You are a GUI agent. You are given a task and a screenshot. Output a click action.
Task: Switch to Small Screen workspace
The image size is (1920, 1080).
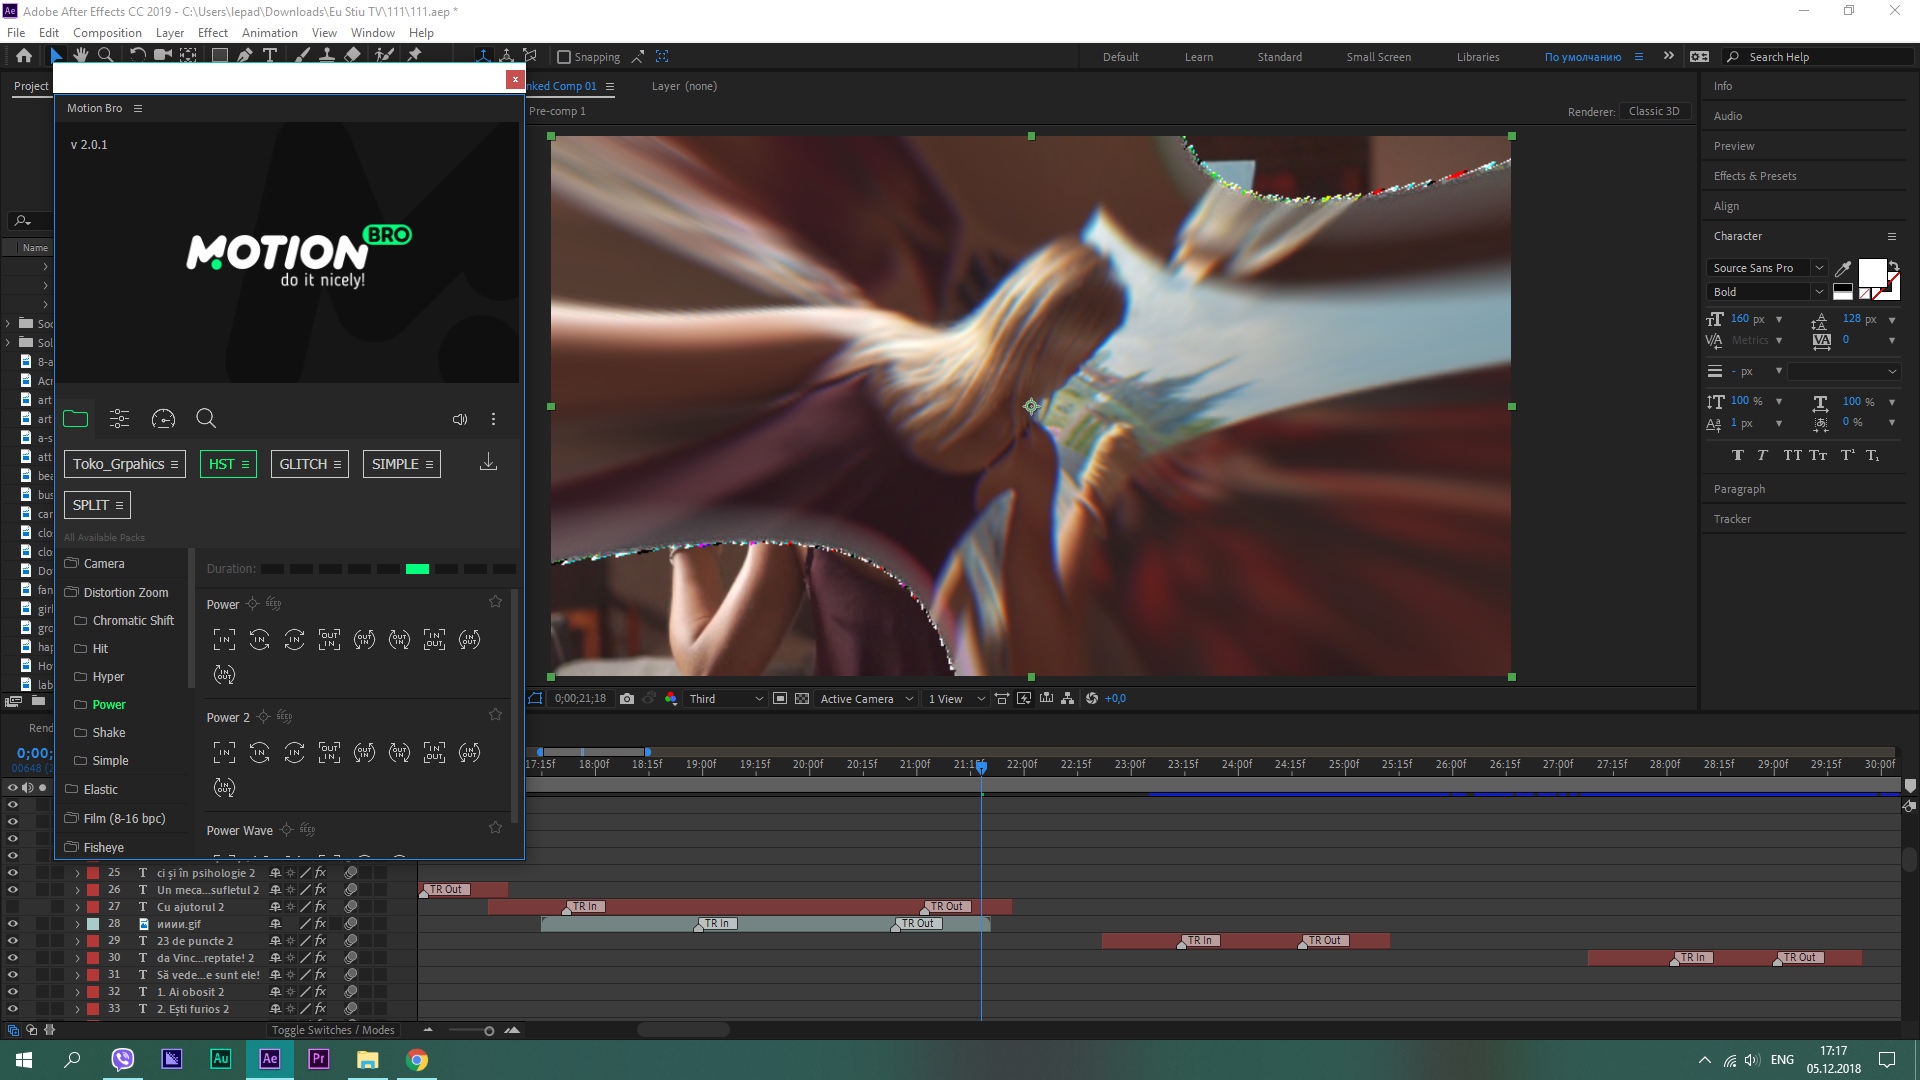coord(1378,57)
